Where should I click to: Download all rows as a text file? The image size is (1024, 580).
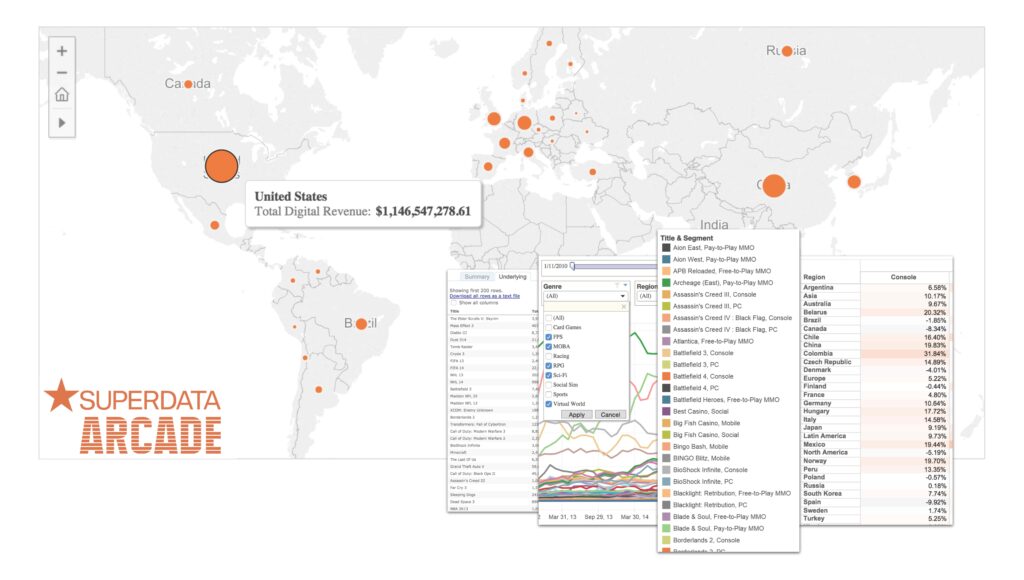[x=485, y=296]
